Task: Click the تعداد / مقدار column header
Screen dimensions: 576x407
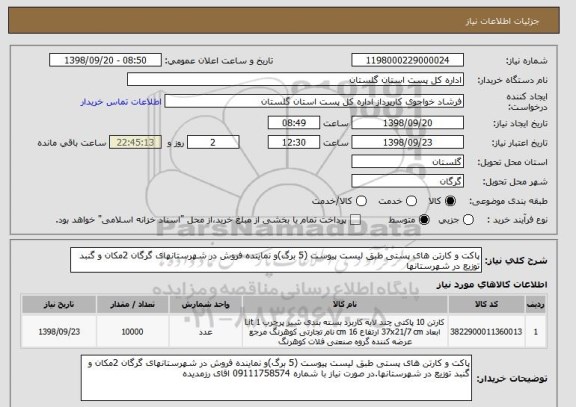Action: click(133, 305)
